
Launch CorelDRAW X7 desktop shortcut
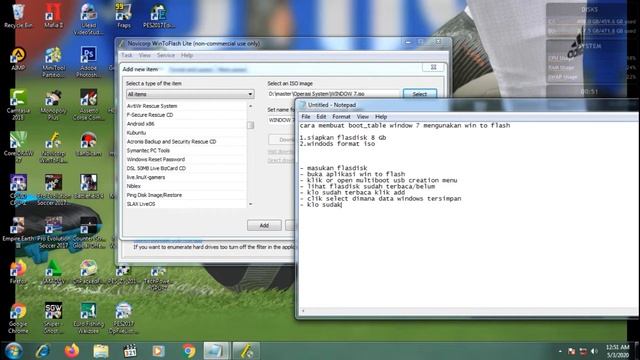point(18,147)
